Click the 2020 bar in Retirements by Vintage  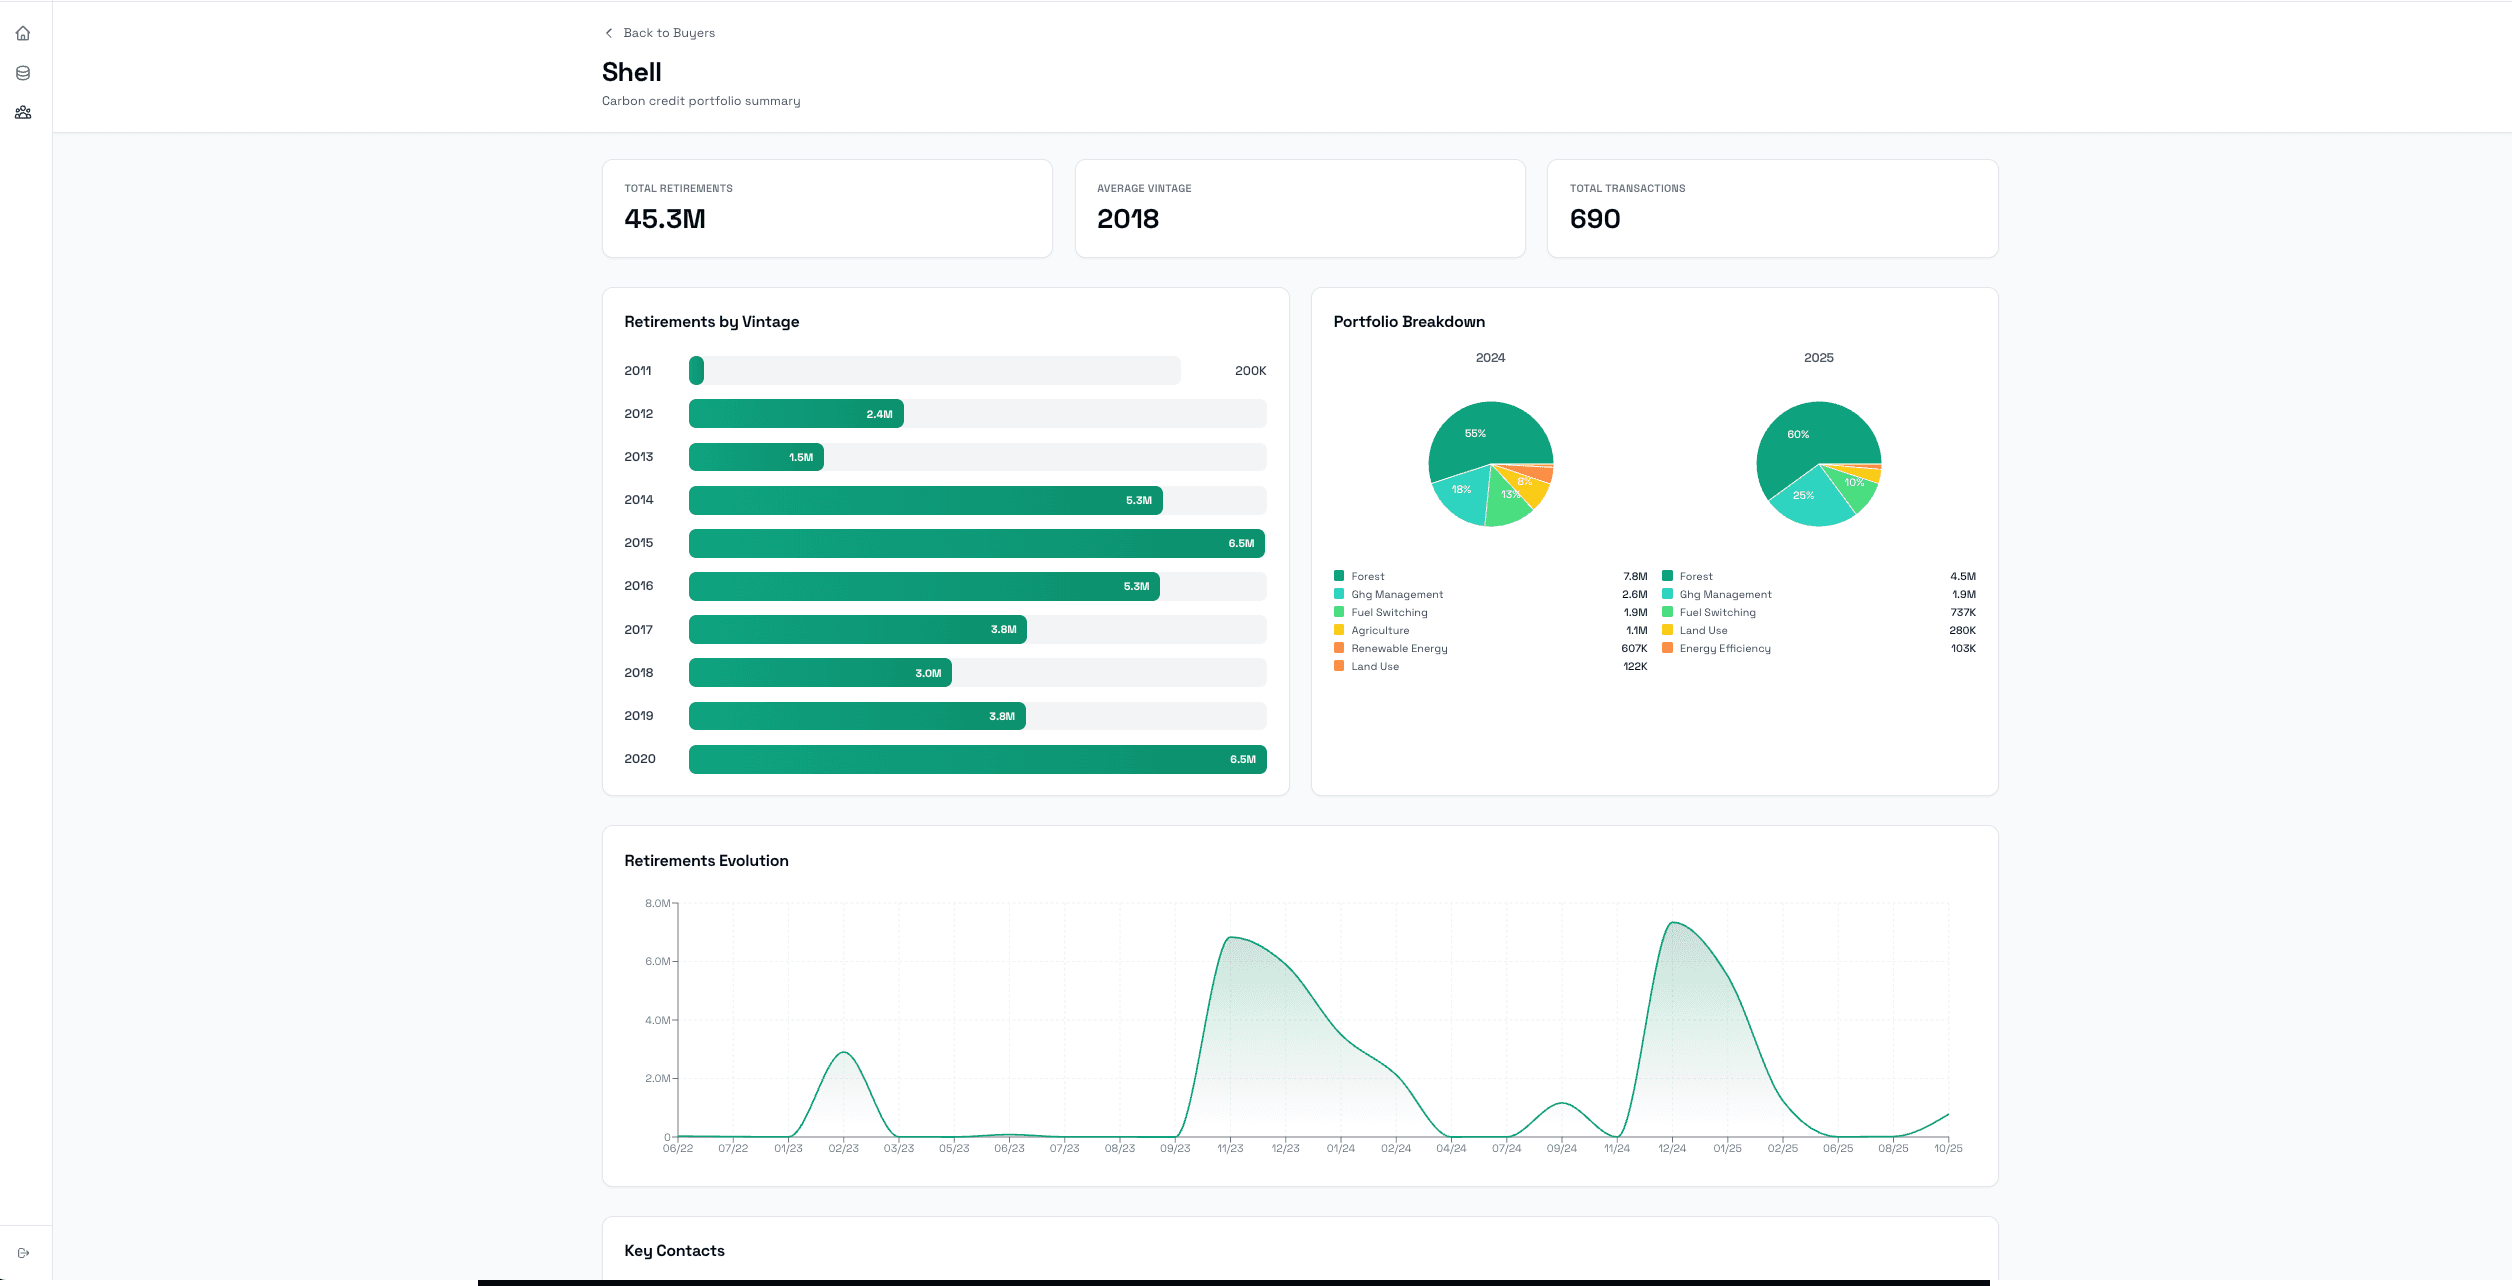click(975, 759)
